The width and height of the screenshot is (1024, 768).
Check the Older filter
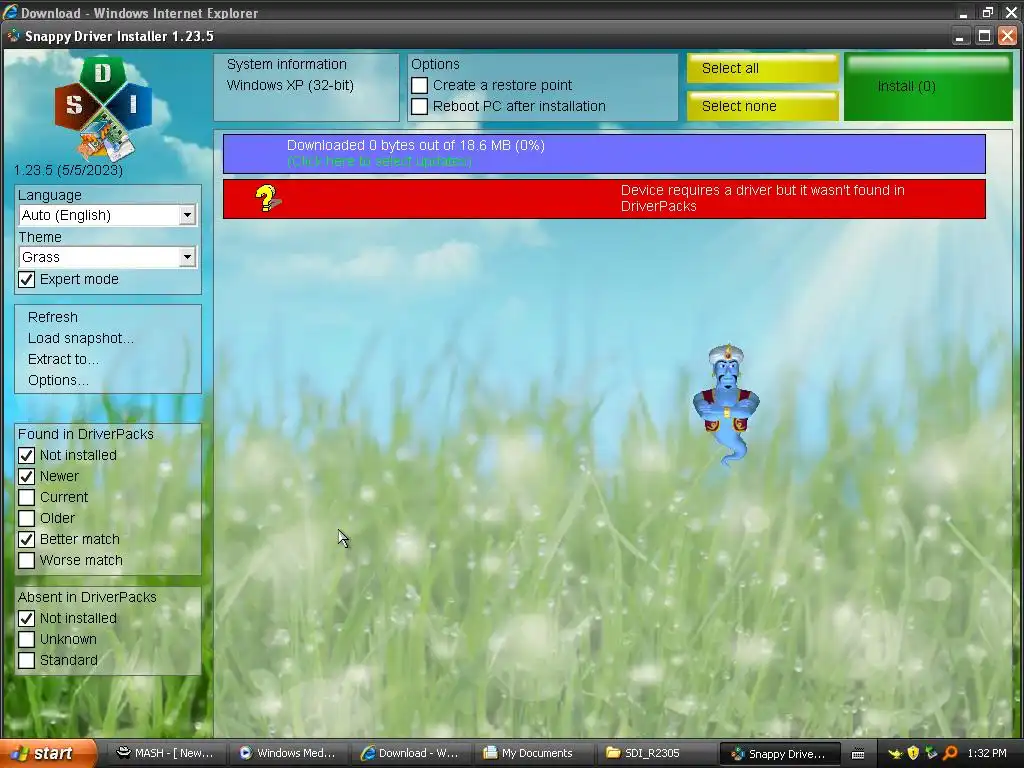tap(26, 518)
